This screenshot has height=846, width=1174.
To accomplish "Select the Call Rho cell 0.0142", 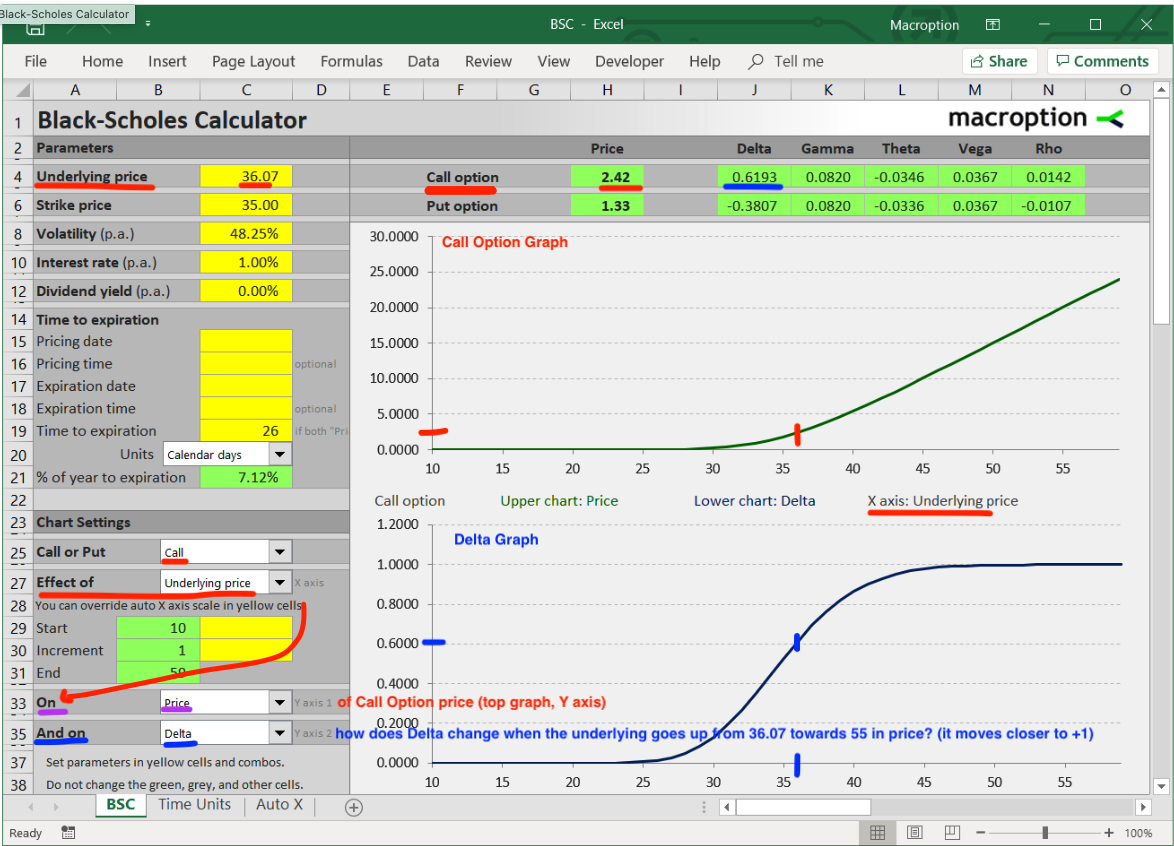I will [1048, 177].
